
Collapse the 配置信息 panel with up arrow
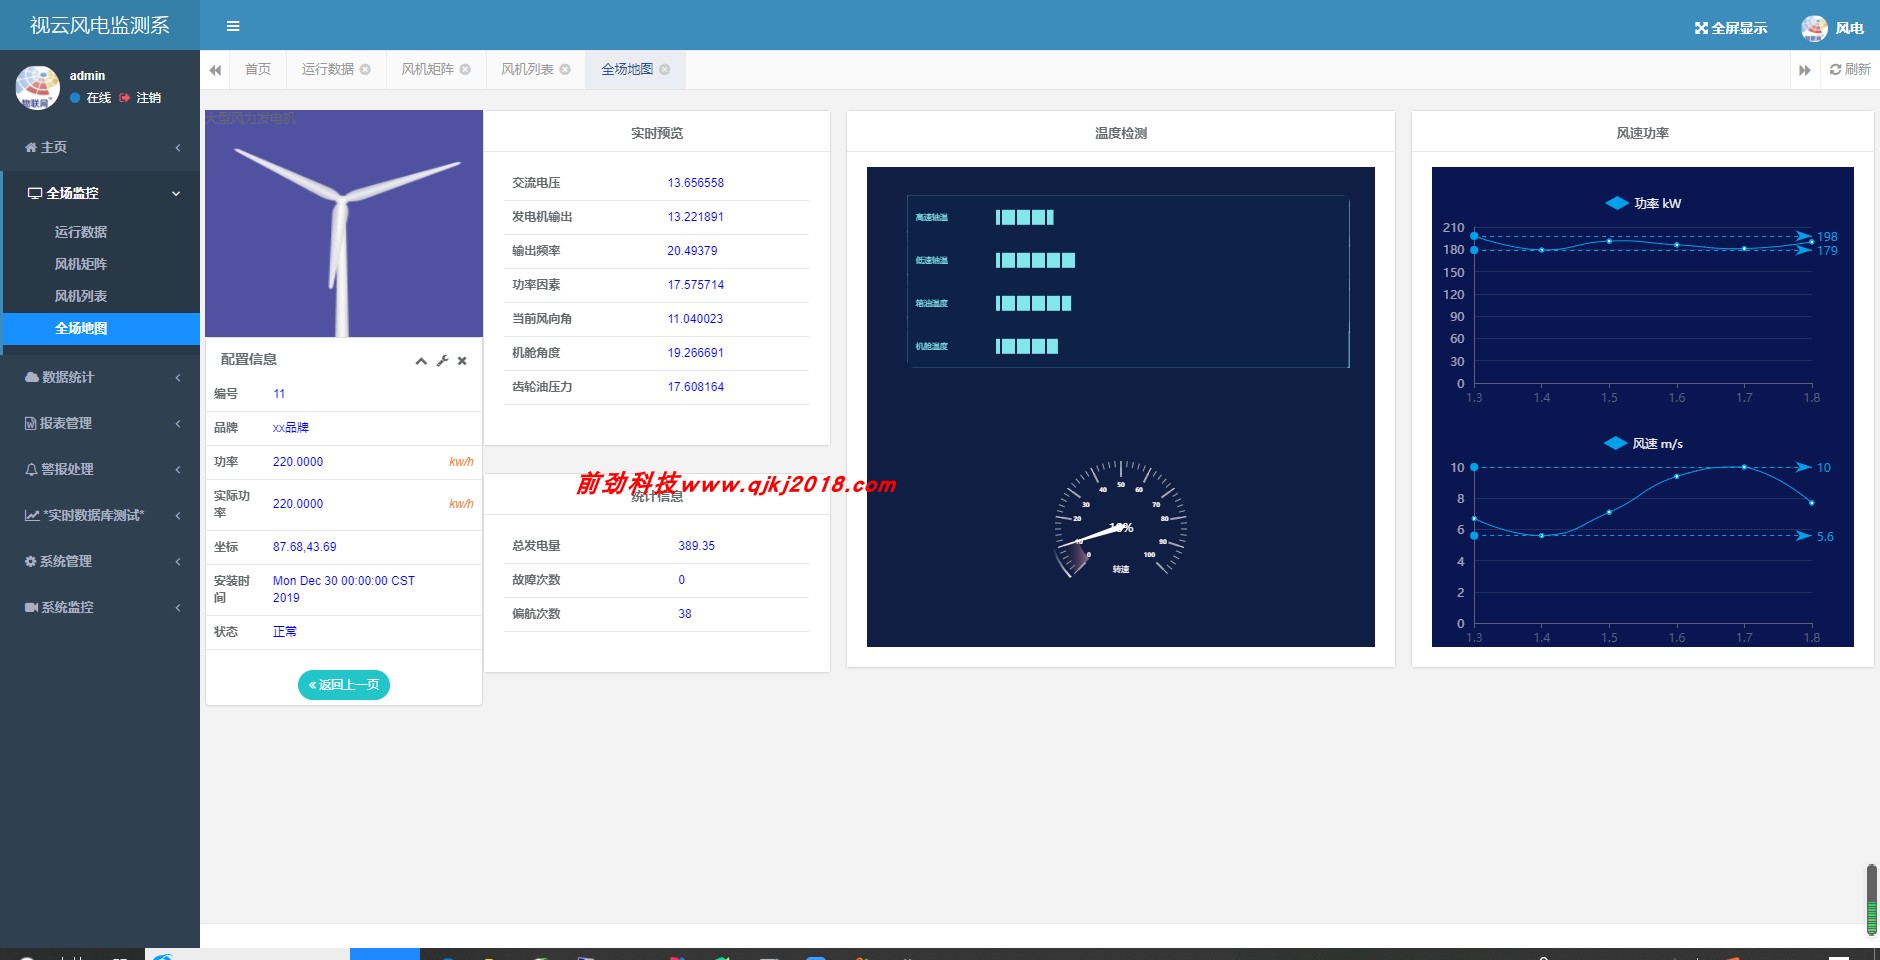click(420, 361)
